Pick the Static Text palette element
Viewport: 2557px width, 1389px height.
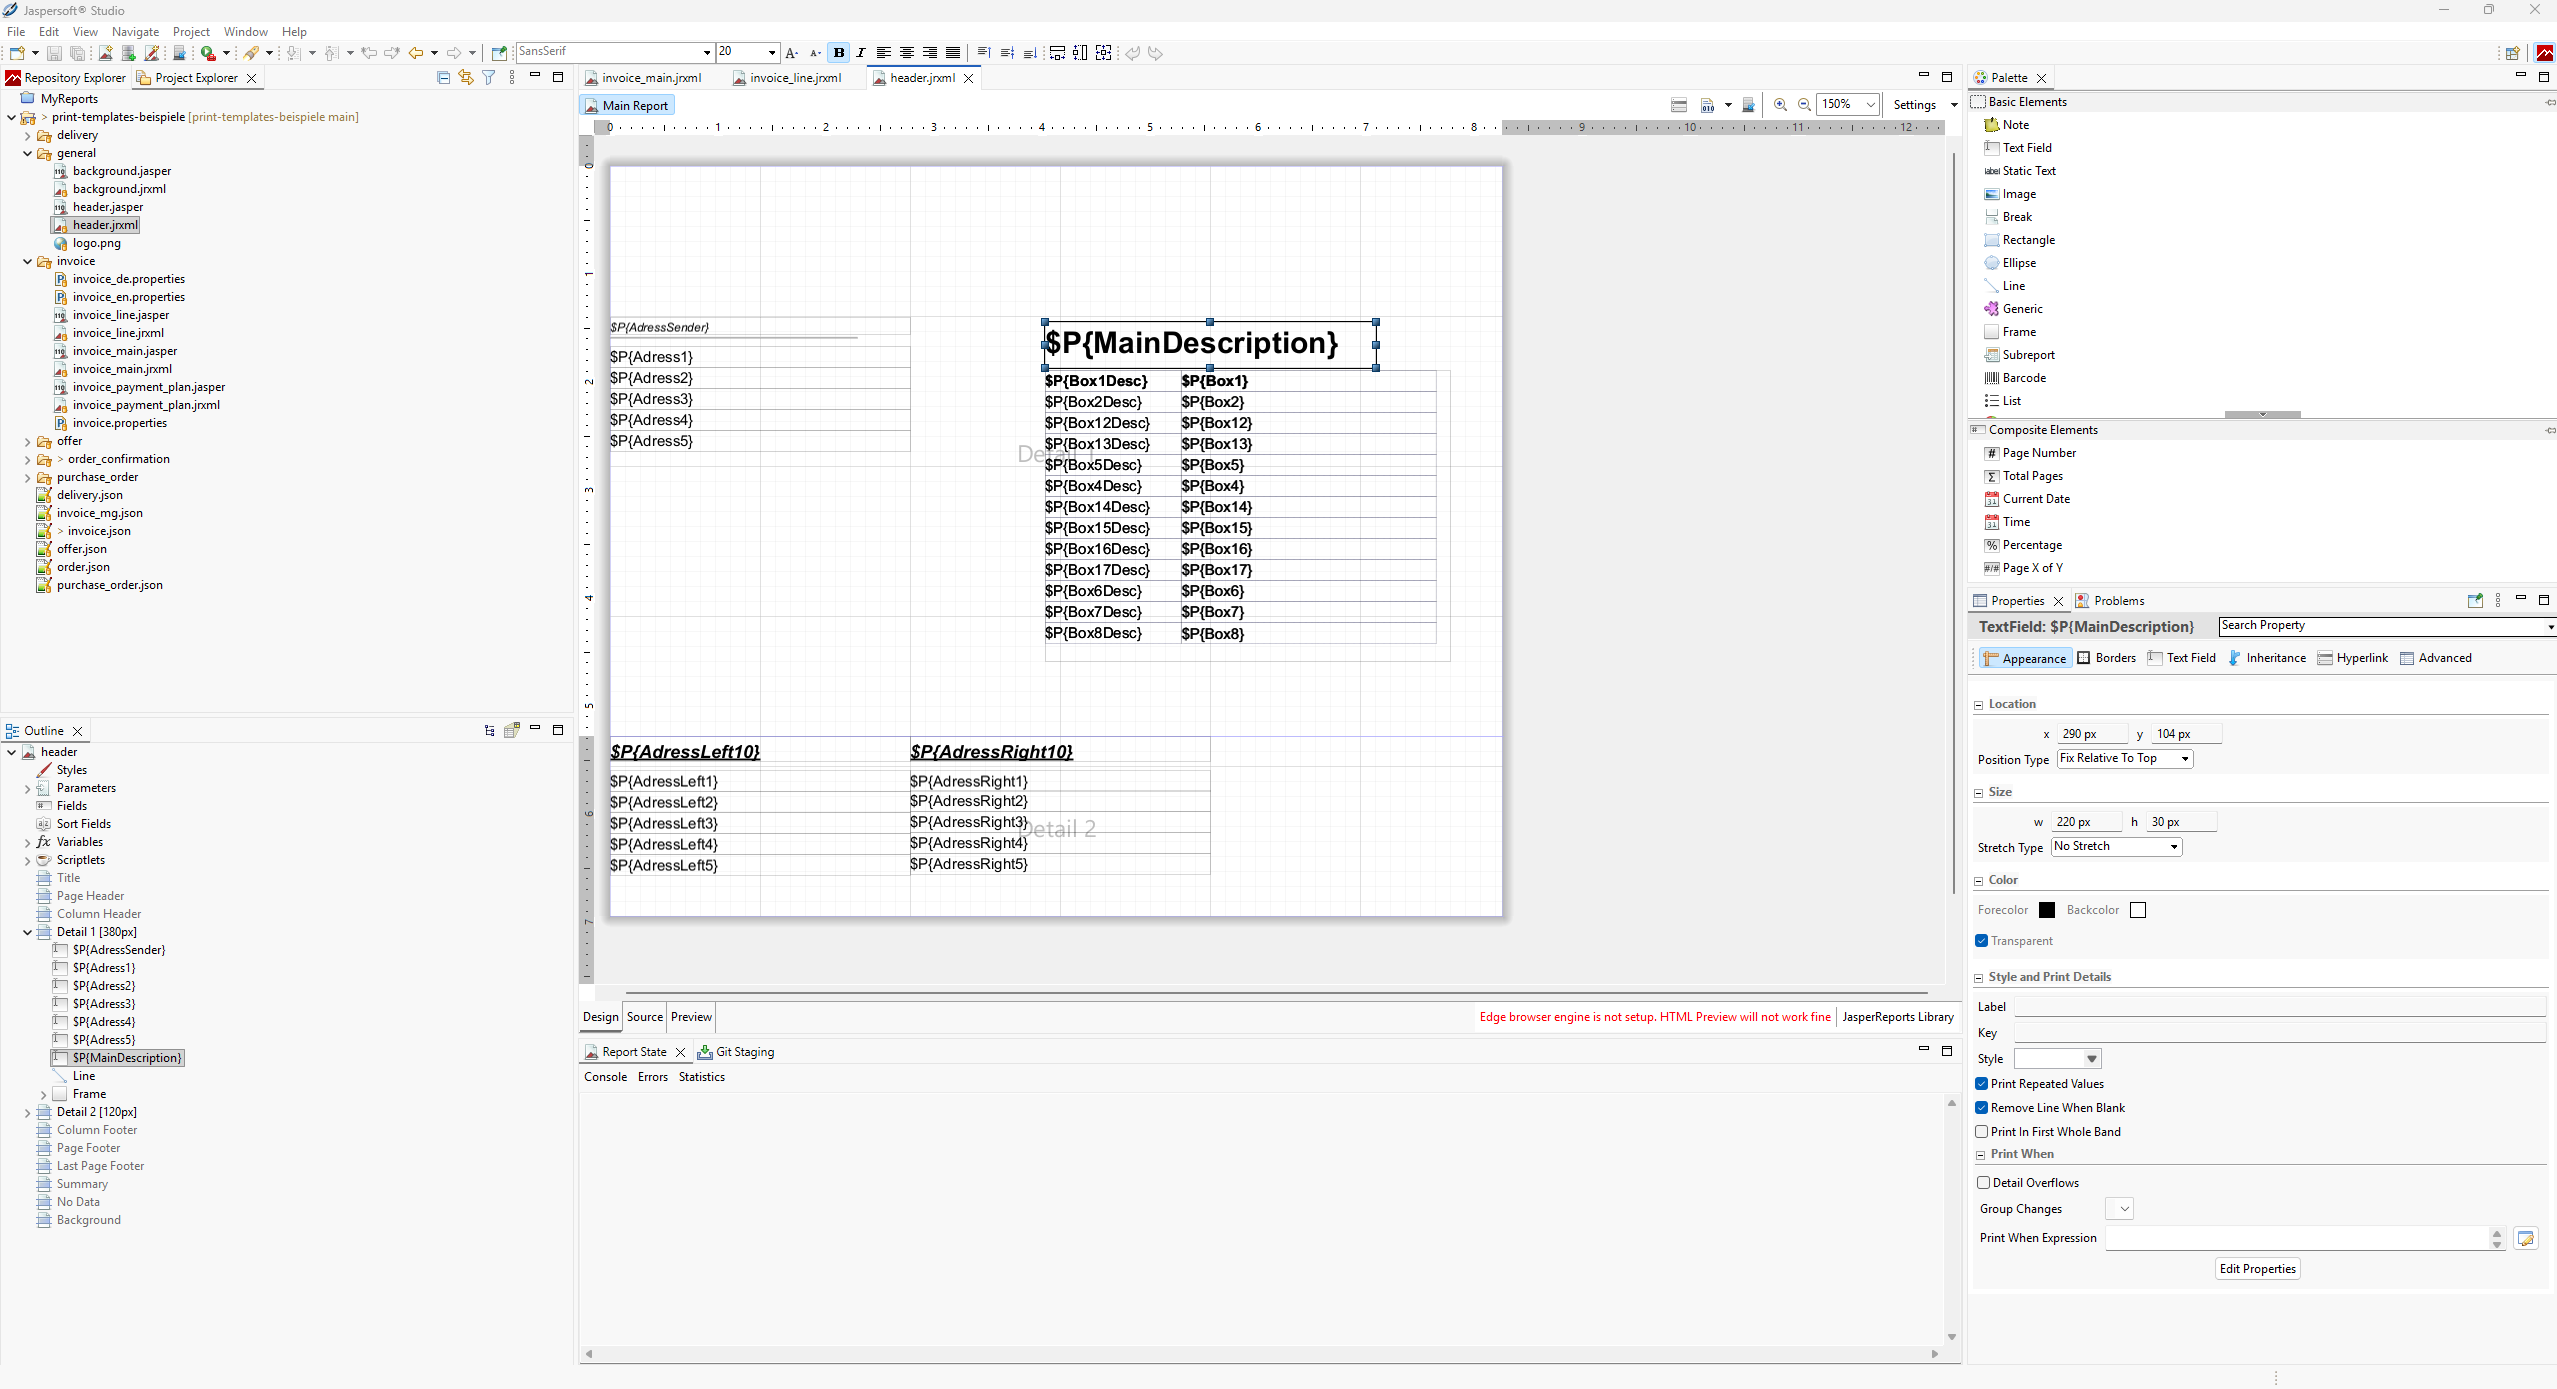(2020, 171)
